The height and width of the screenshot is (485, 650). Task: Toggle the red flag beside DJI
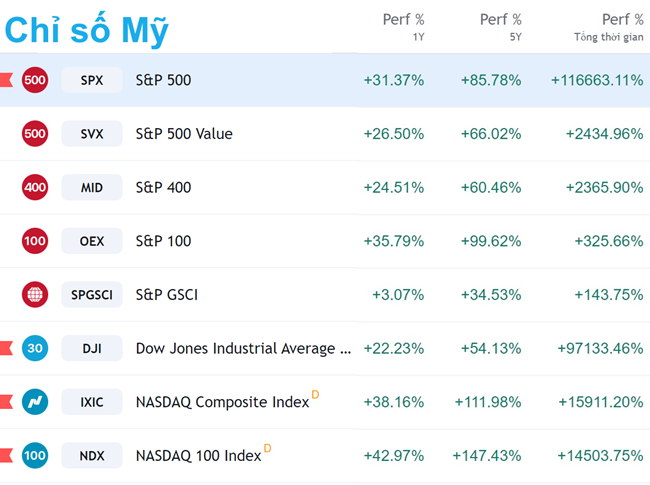tap(6, 348)
